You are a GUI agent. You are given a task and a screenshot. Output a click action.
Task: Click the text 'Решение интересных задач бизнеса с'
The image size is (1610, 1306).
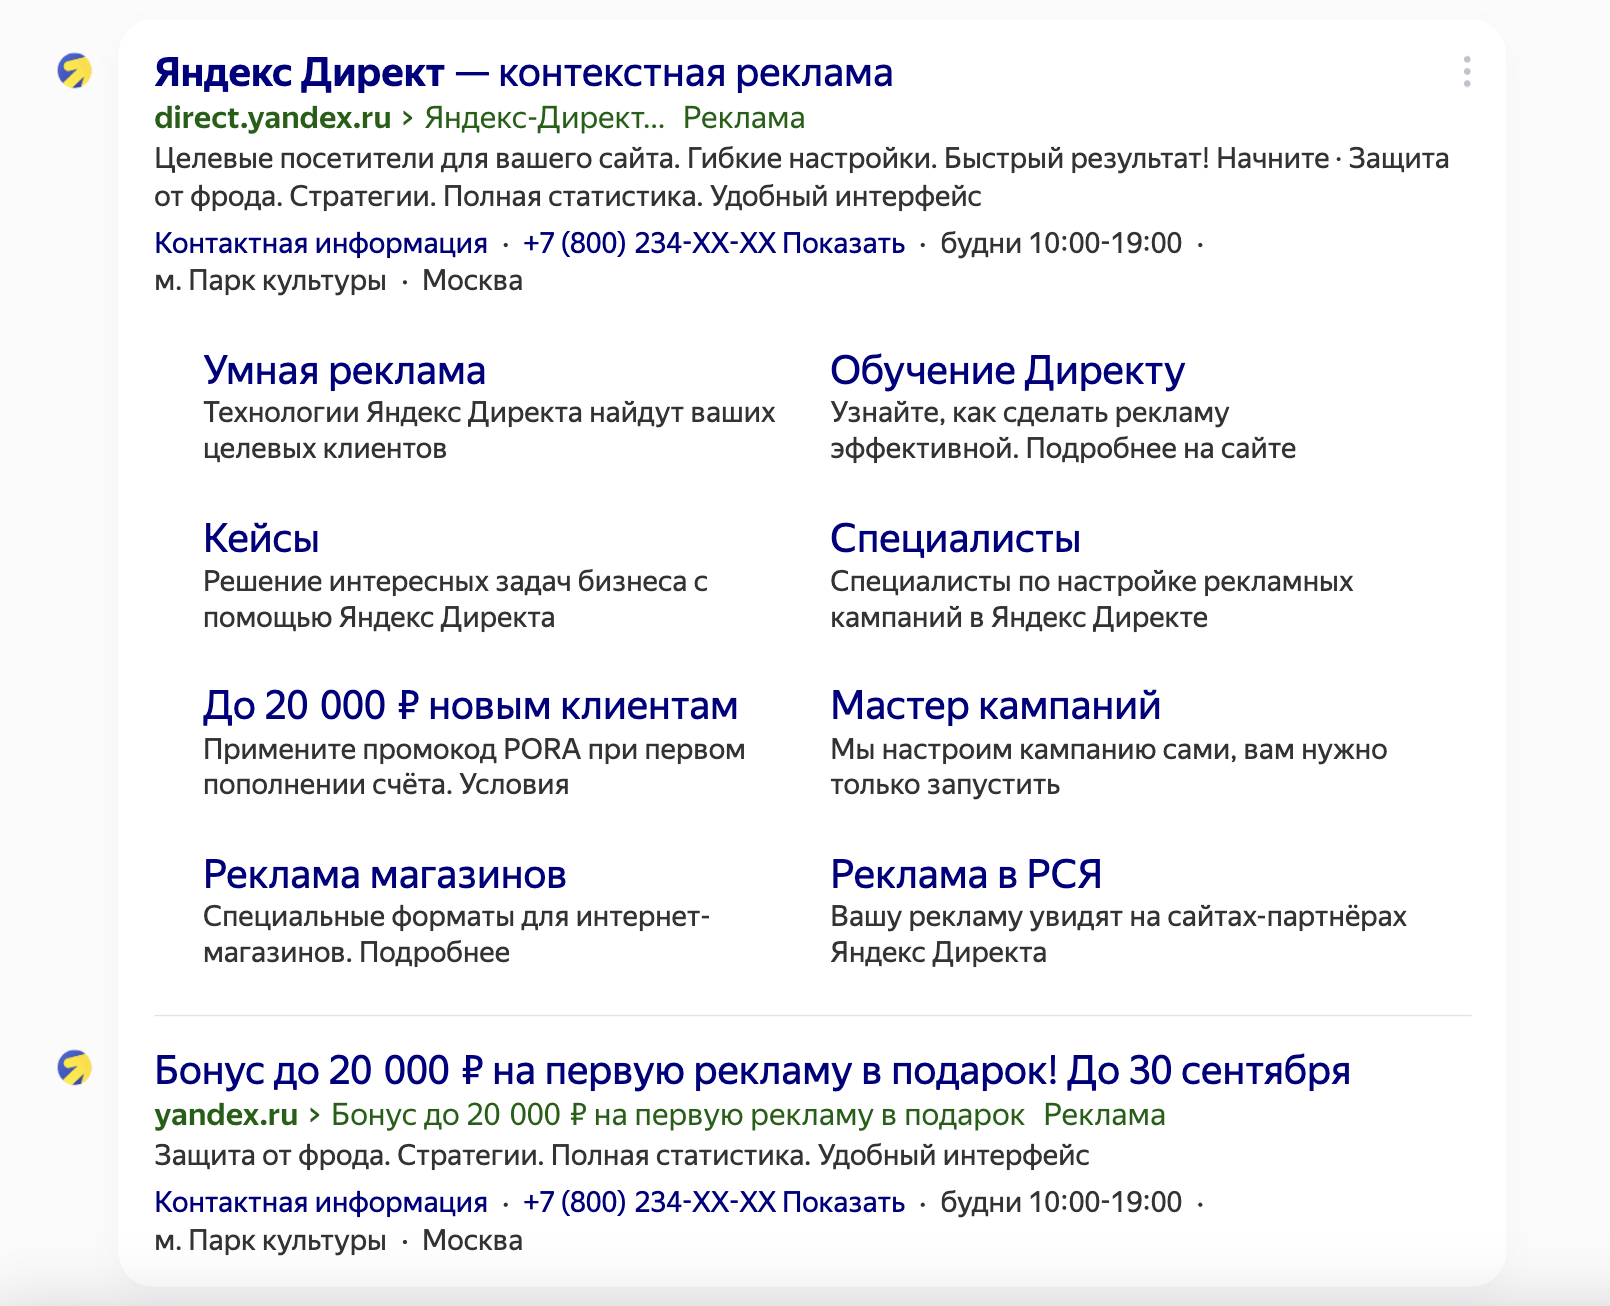(455, 582)
